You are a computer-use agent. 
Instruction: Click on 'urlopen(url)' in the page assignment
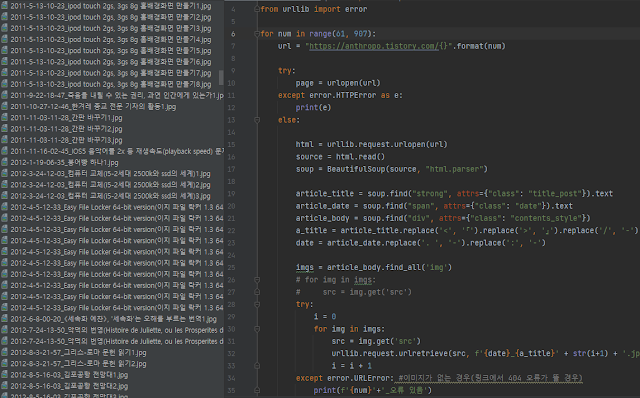click(353, 83)
